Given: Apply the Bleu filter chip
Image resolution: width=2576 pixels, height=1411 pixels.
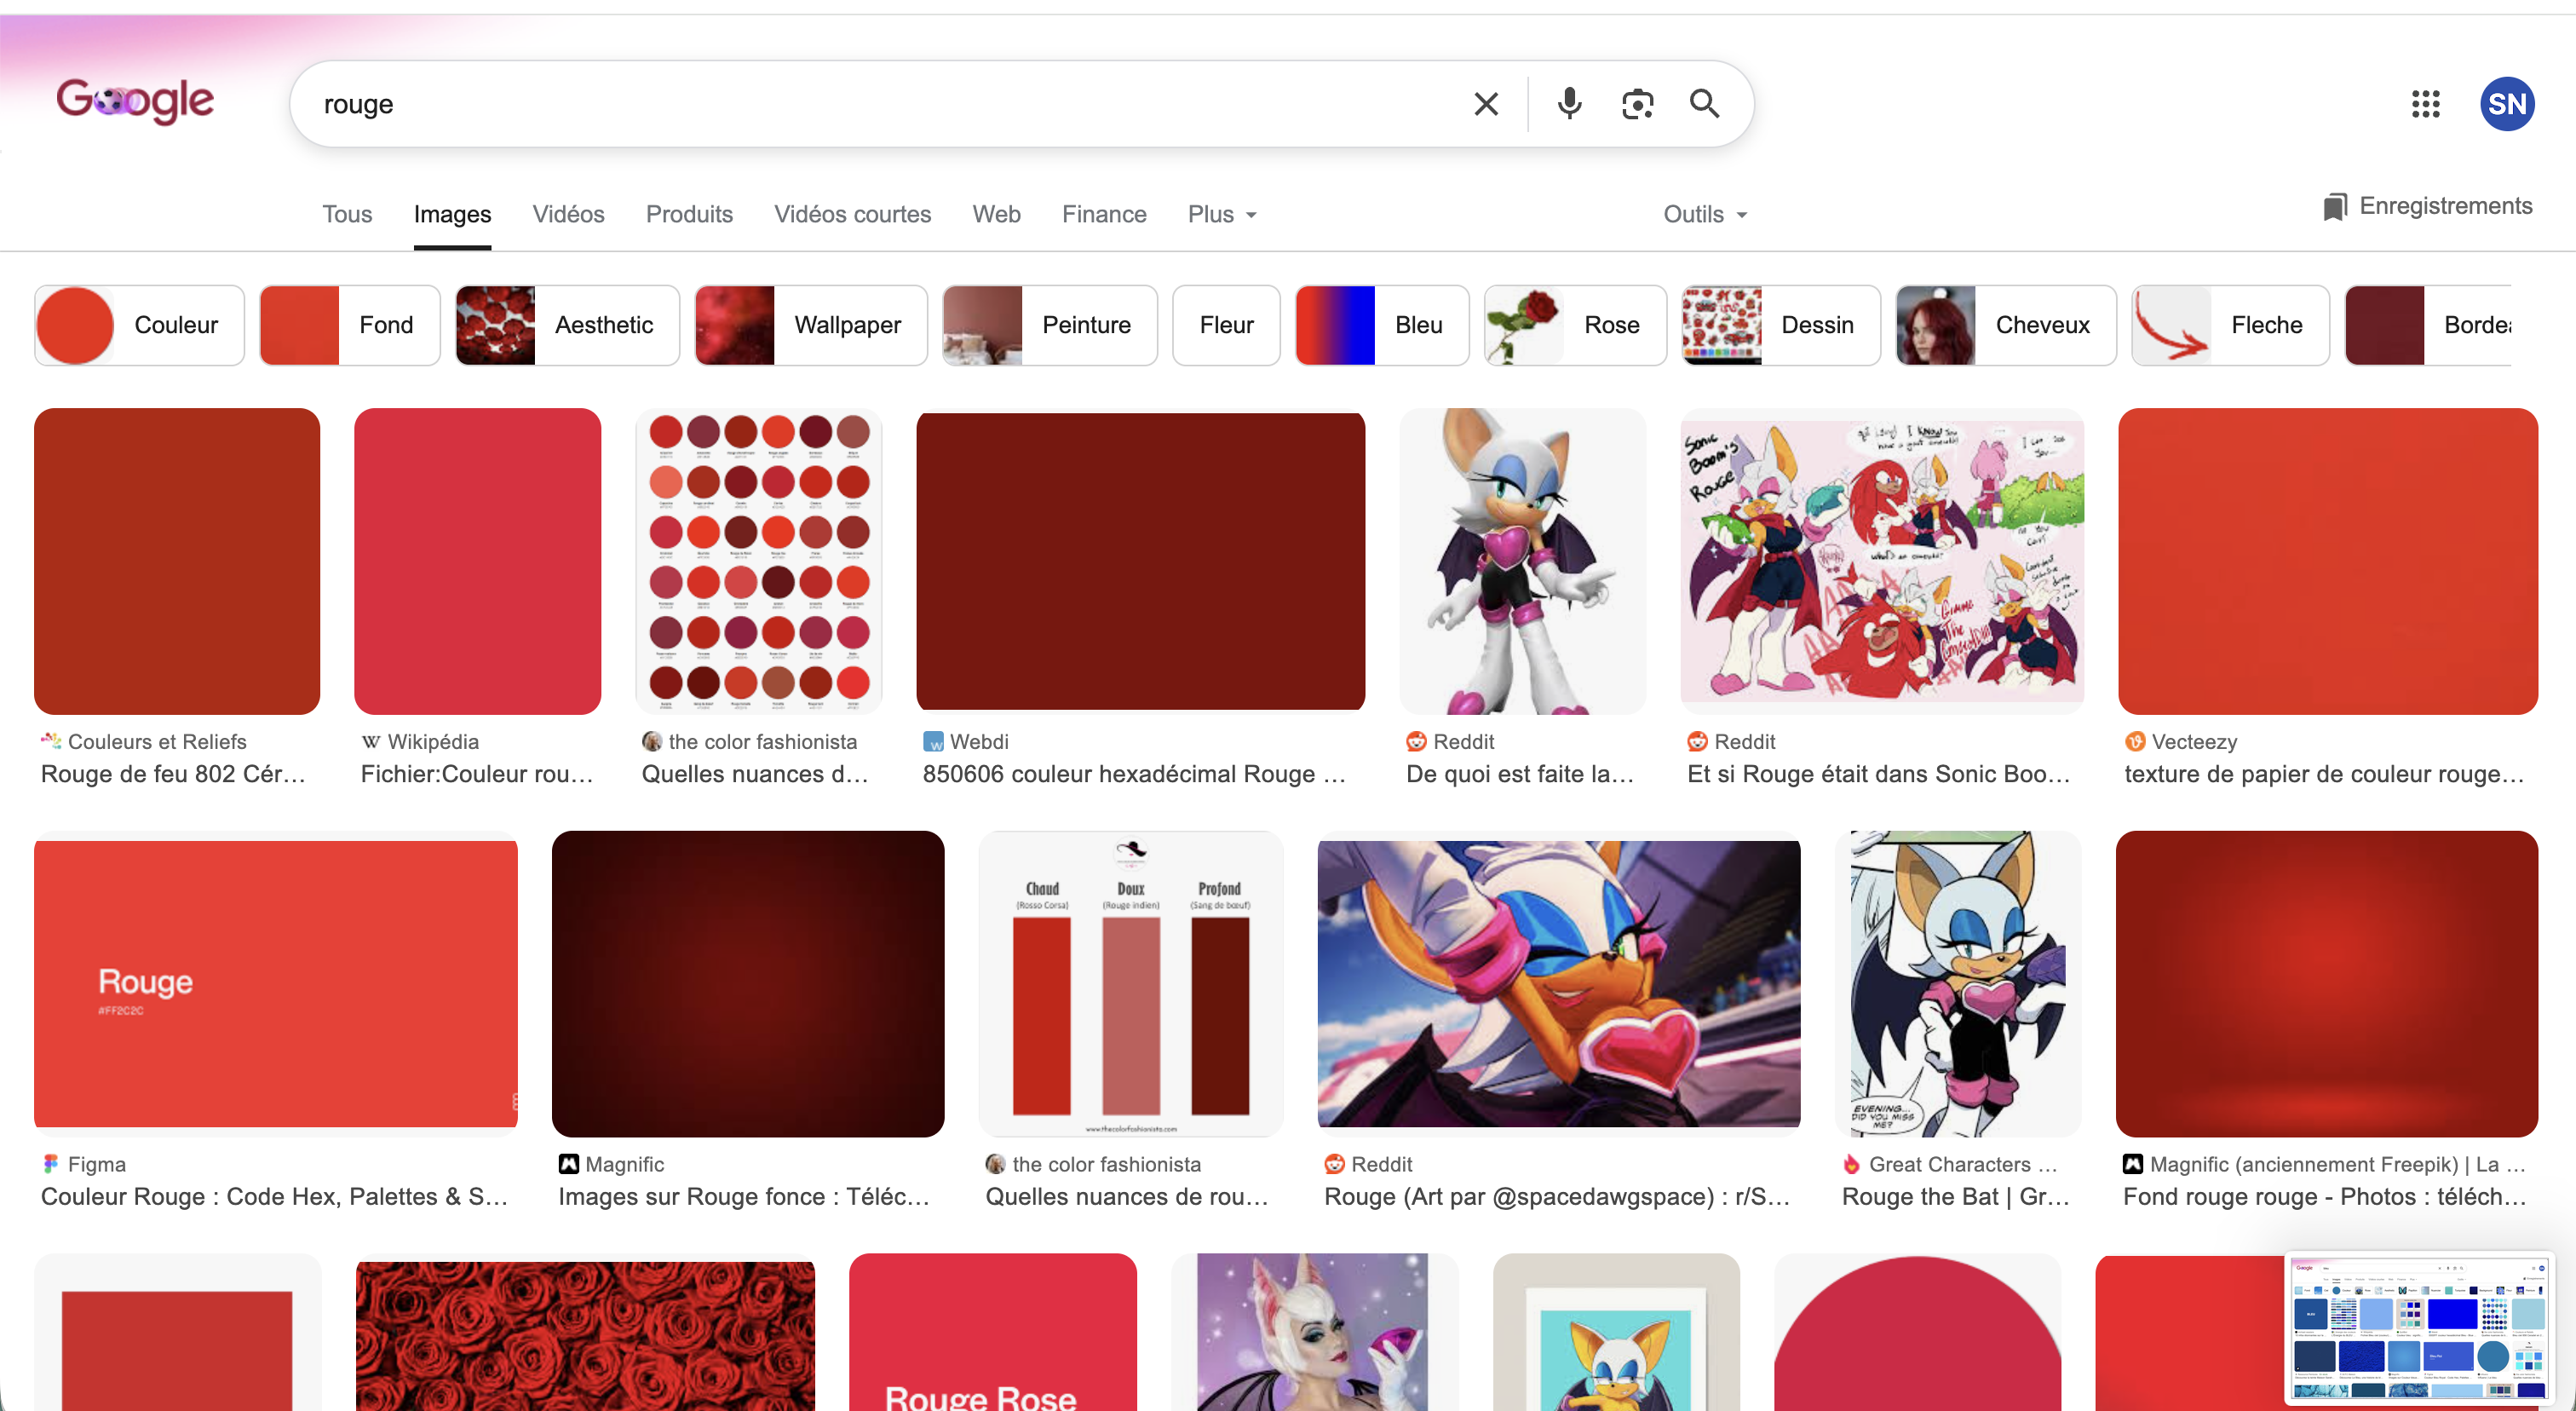Looking at the screenshot, I should 1382,325.
